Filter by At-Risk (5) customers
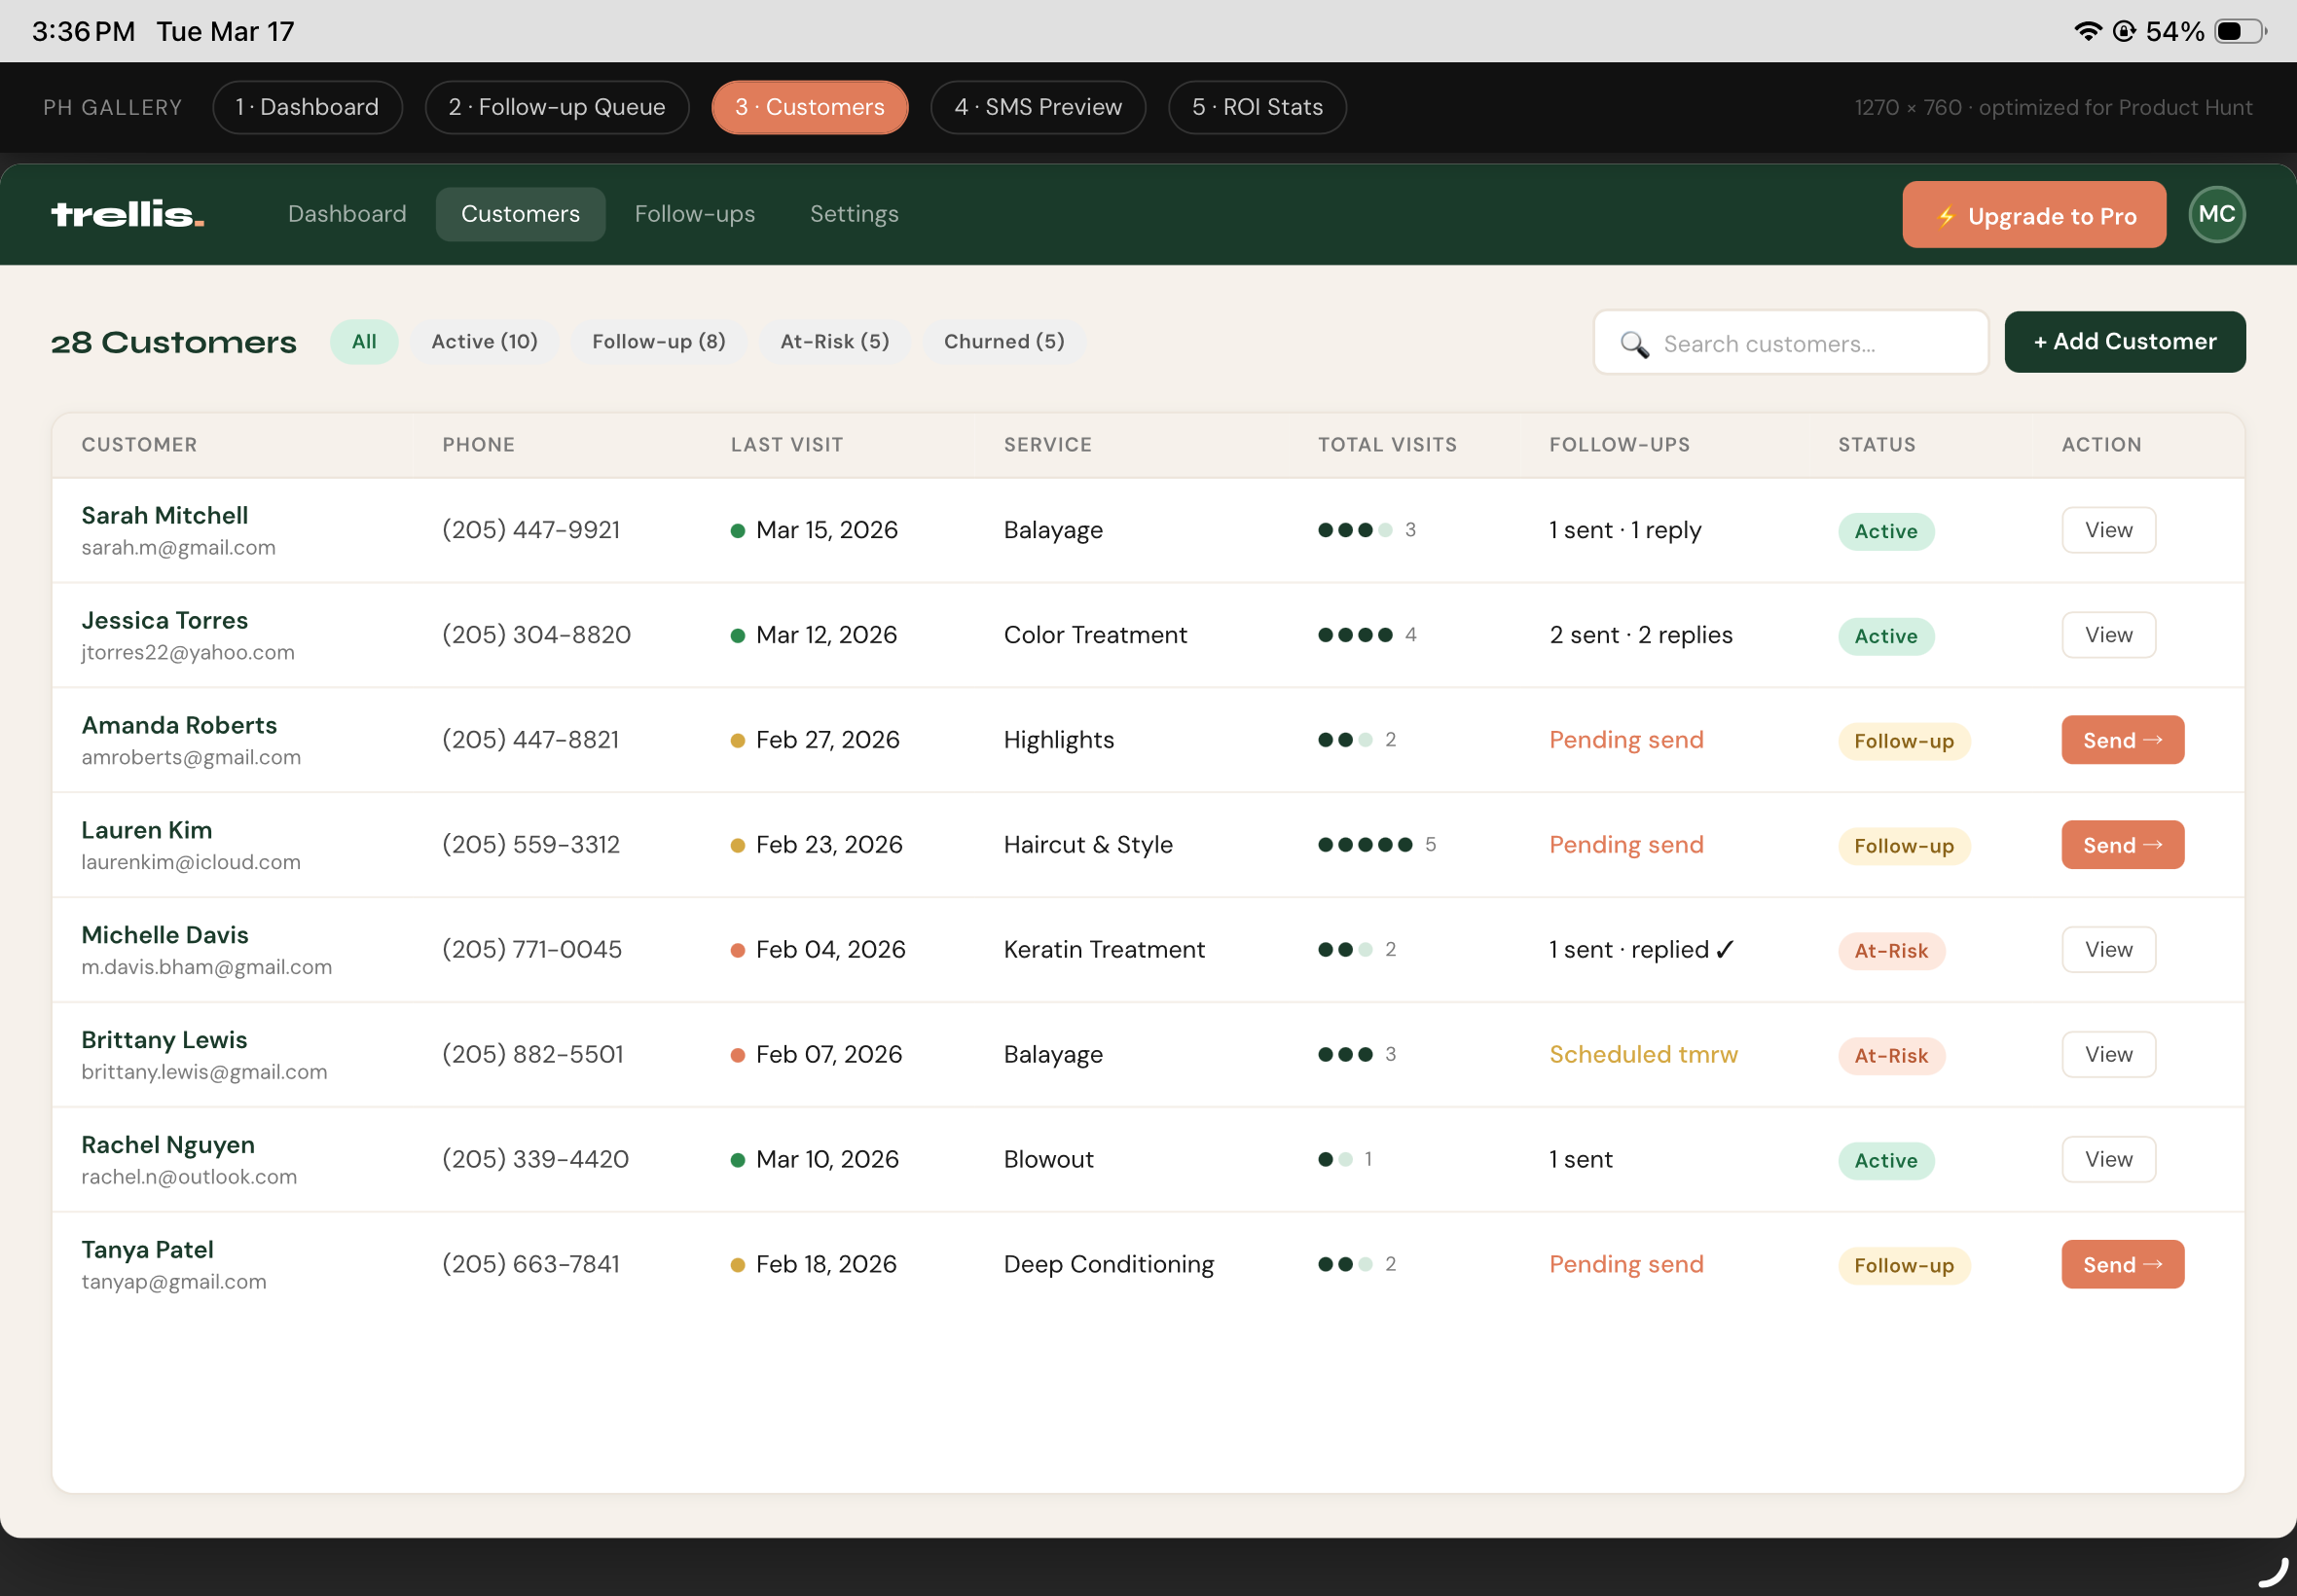Viewport: 2297px width, 1596px height. click(x=834, y=342)
